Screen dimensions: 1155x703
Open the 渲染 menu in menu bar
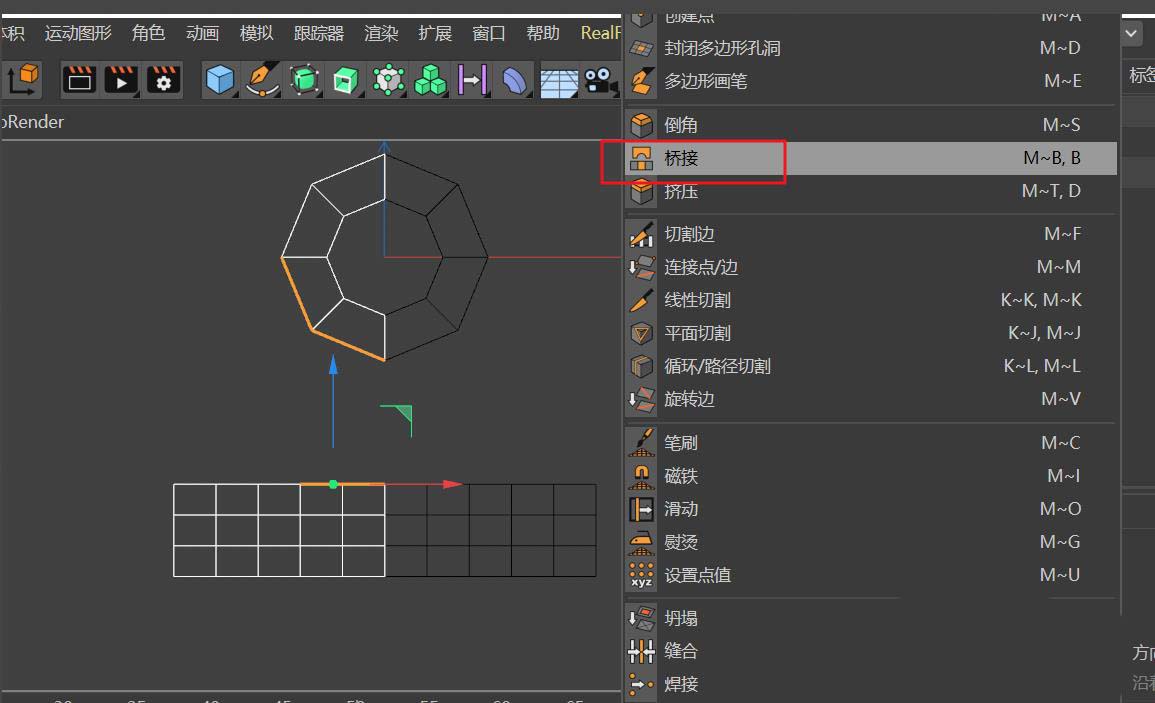tap(381, 33)
